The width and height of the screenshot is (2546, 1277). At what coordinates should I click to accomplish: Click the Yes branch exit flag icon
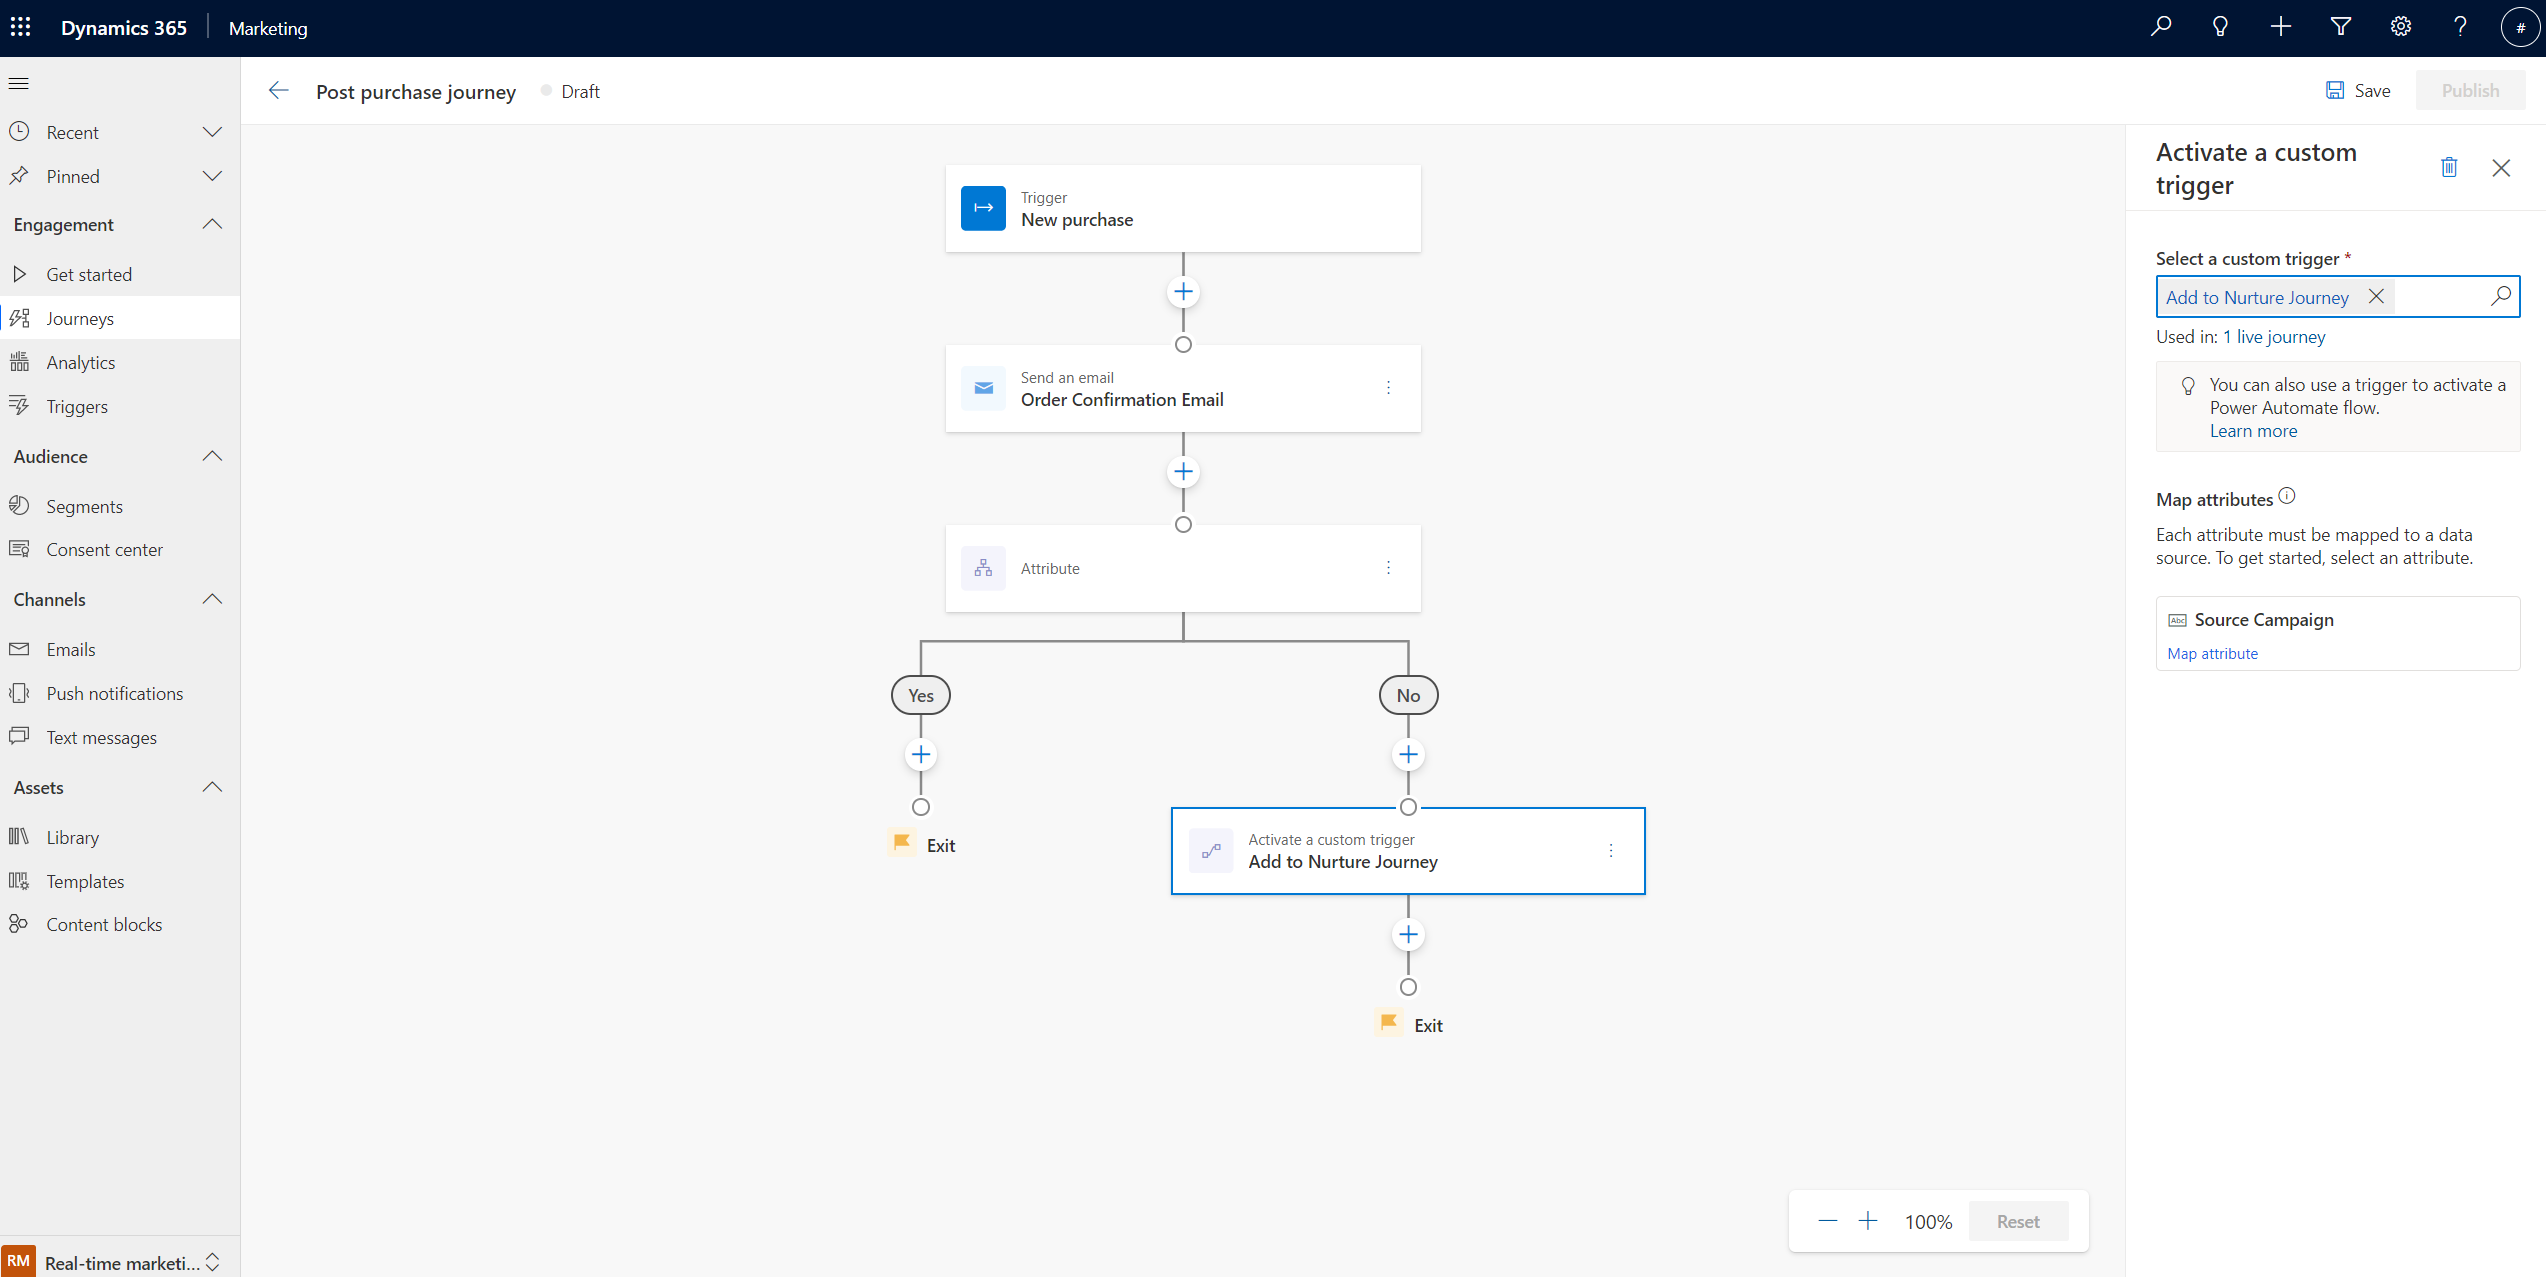[x=900, y=844]
